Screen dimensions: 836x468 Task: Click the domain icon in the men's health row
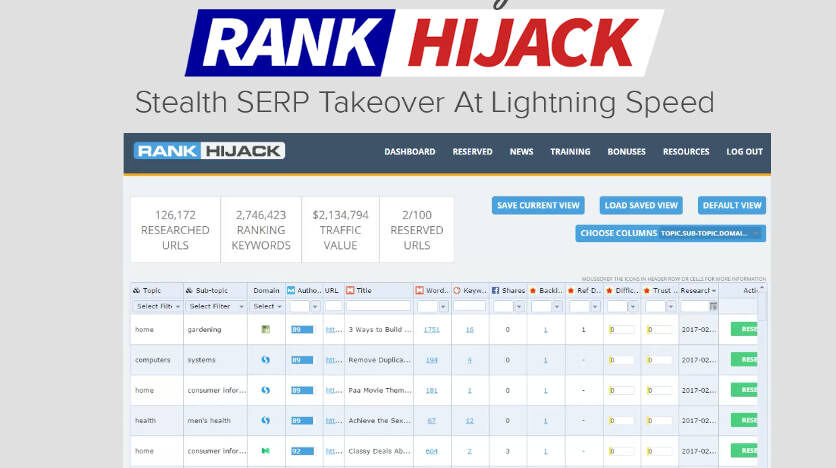point(266,421)
